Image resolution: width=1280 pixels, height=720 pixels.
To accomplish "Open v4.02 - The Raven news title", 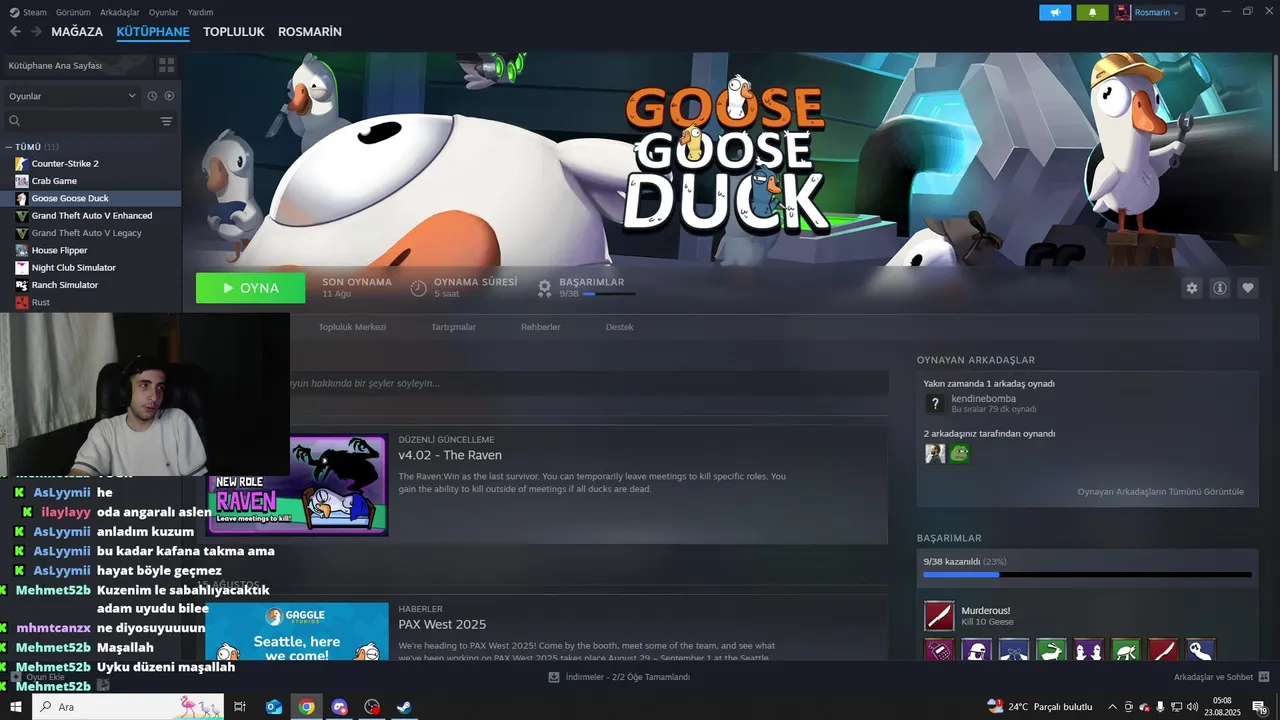I will (x=450, y=455).
